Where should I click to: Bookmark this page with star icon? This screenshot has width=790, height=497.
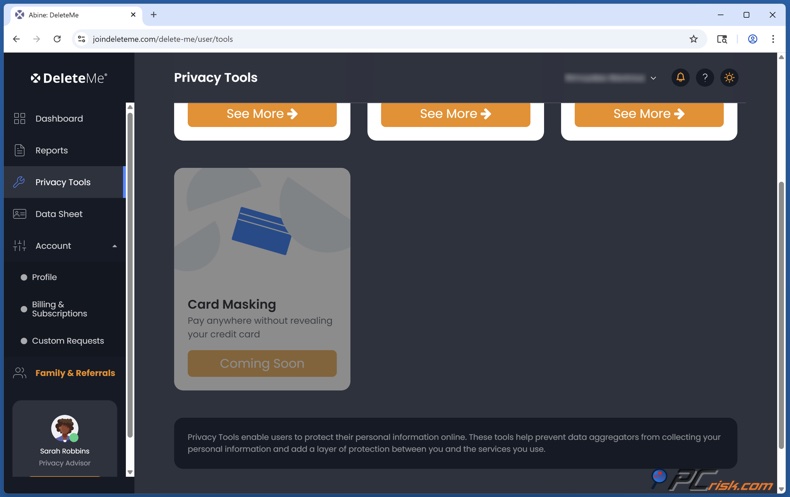coord(693,39)
